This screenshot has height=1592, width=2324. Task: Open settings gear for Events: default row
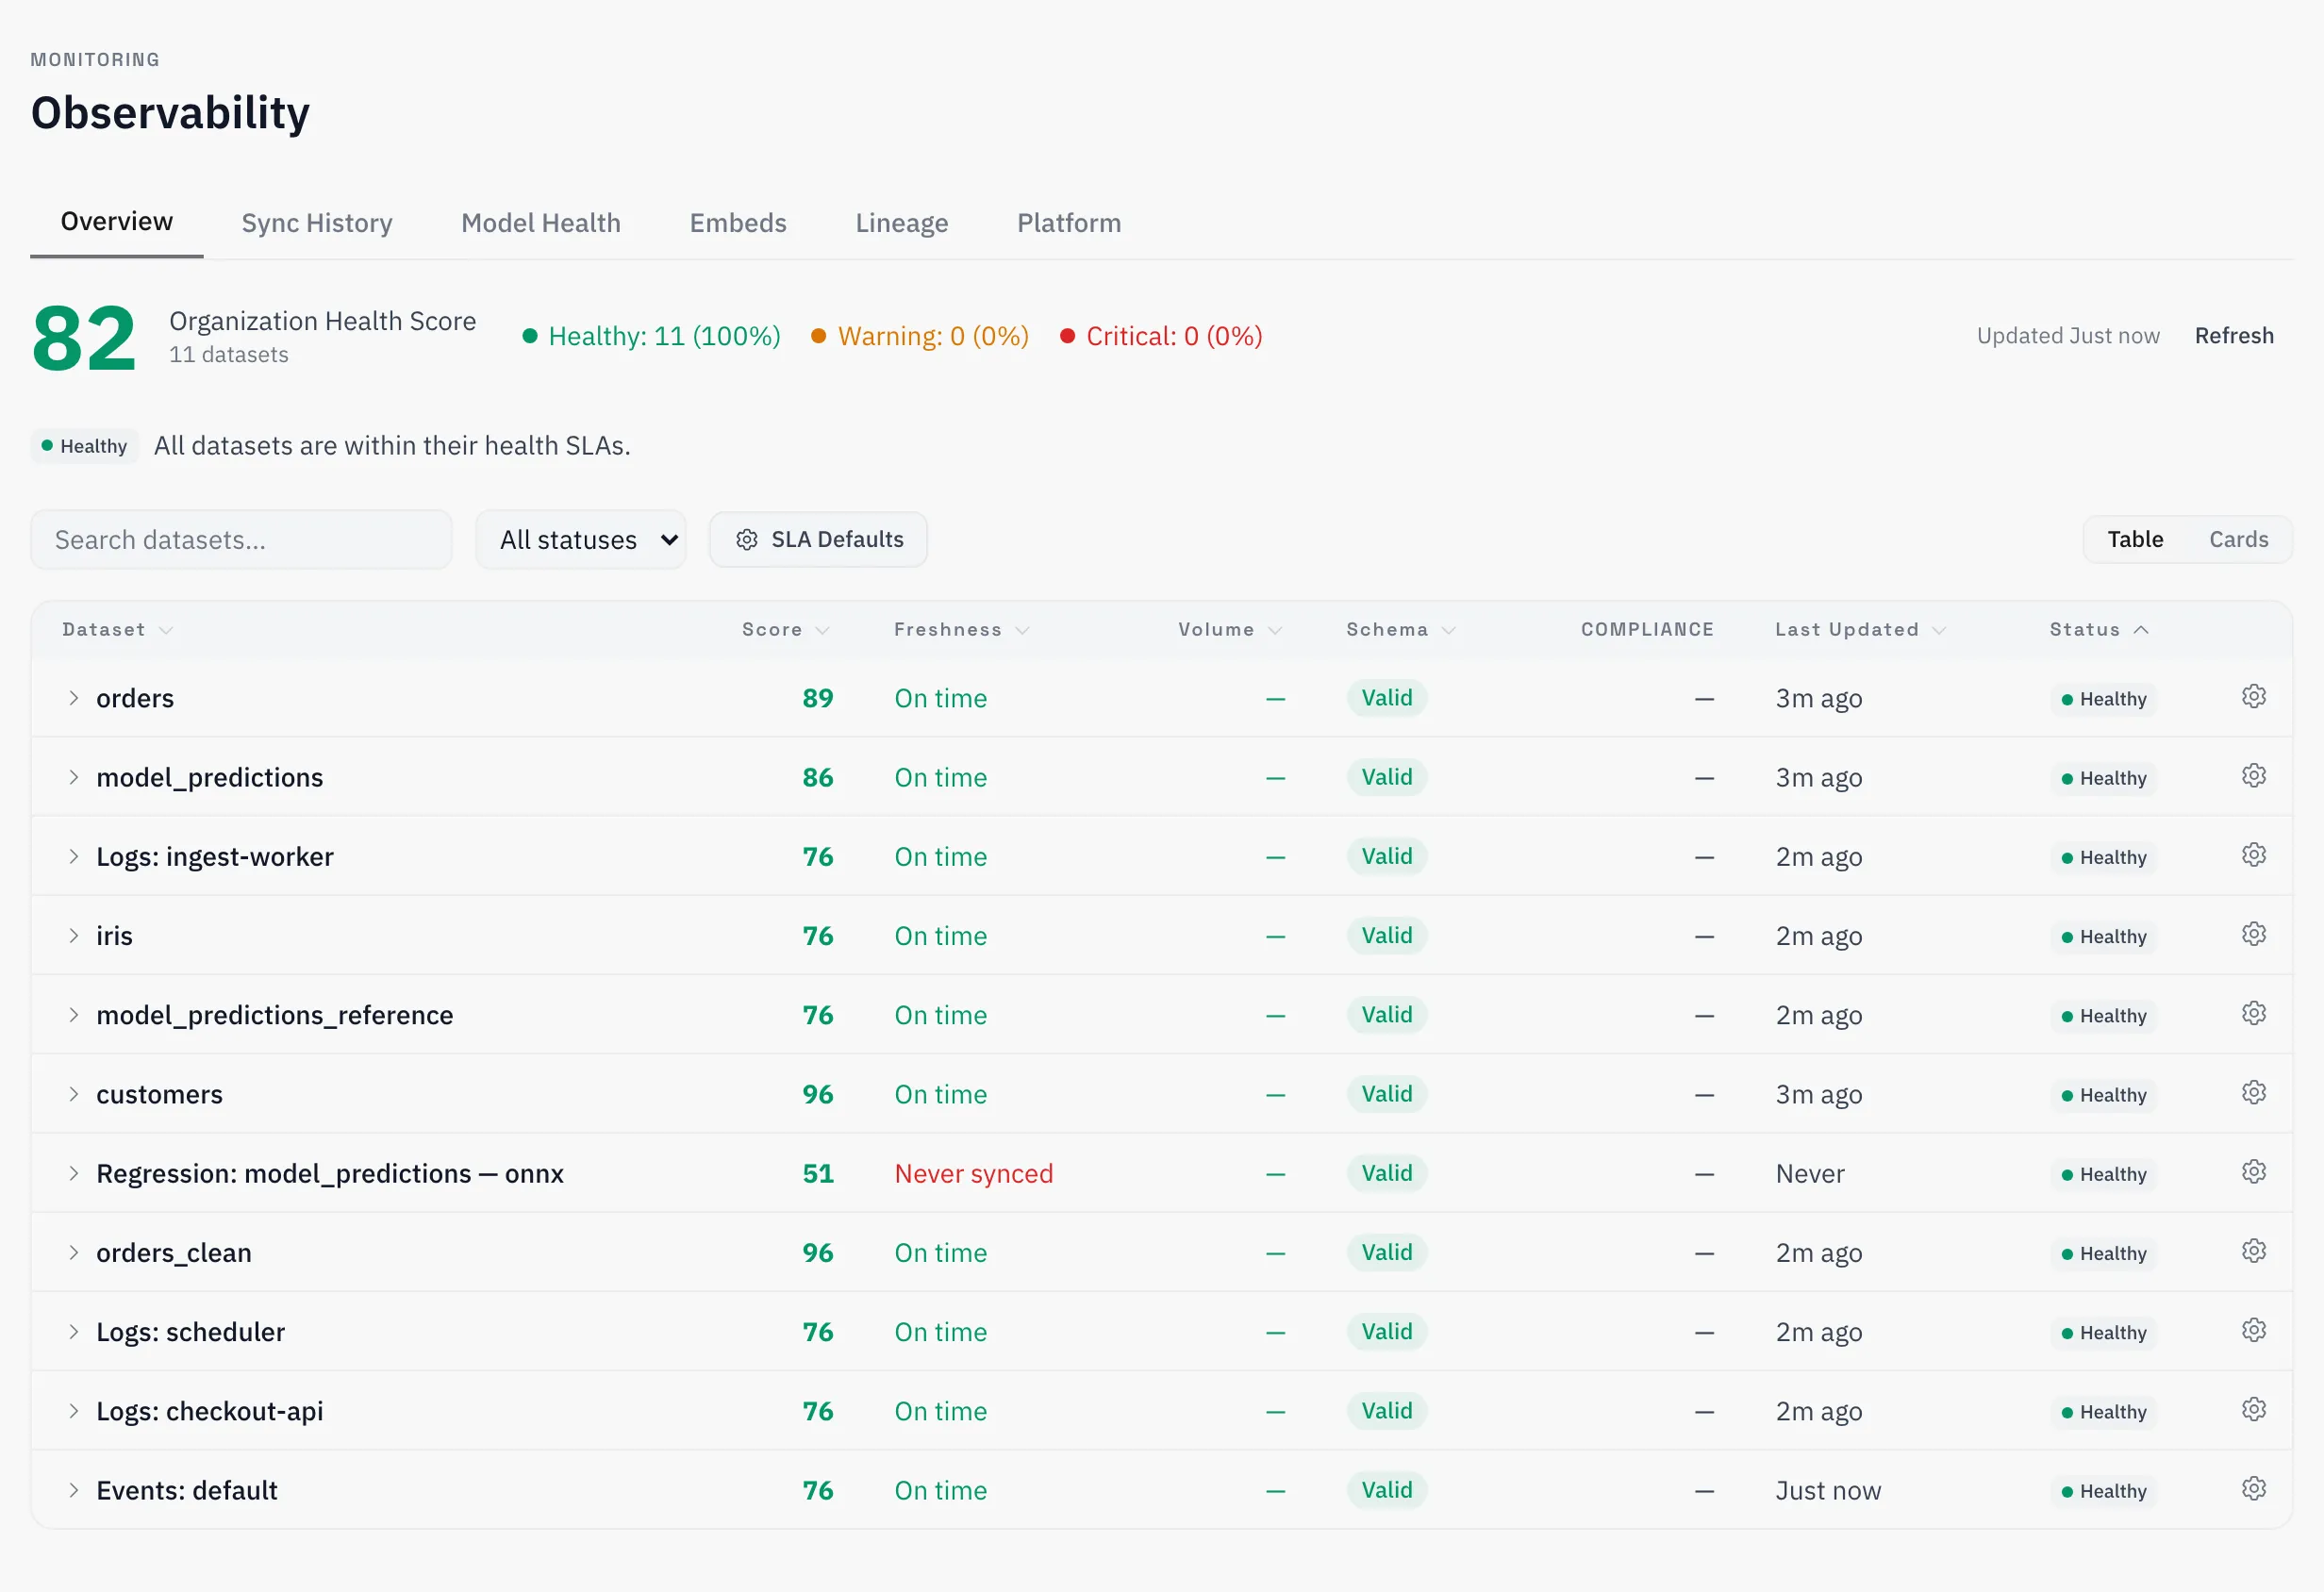click(2253, 1489)
